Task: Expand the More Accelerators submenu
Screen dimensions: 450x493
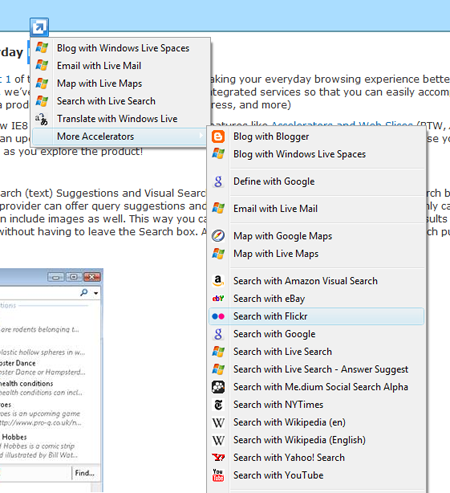Action: [119, 136]
